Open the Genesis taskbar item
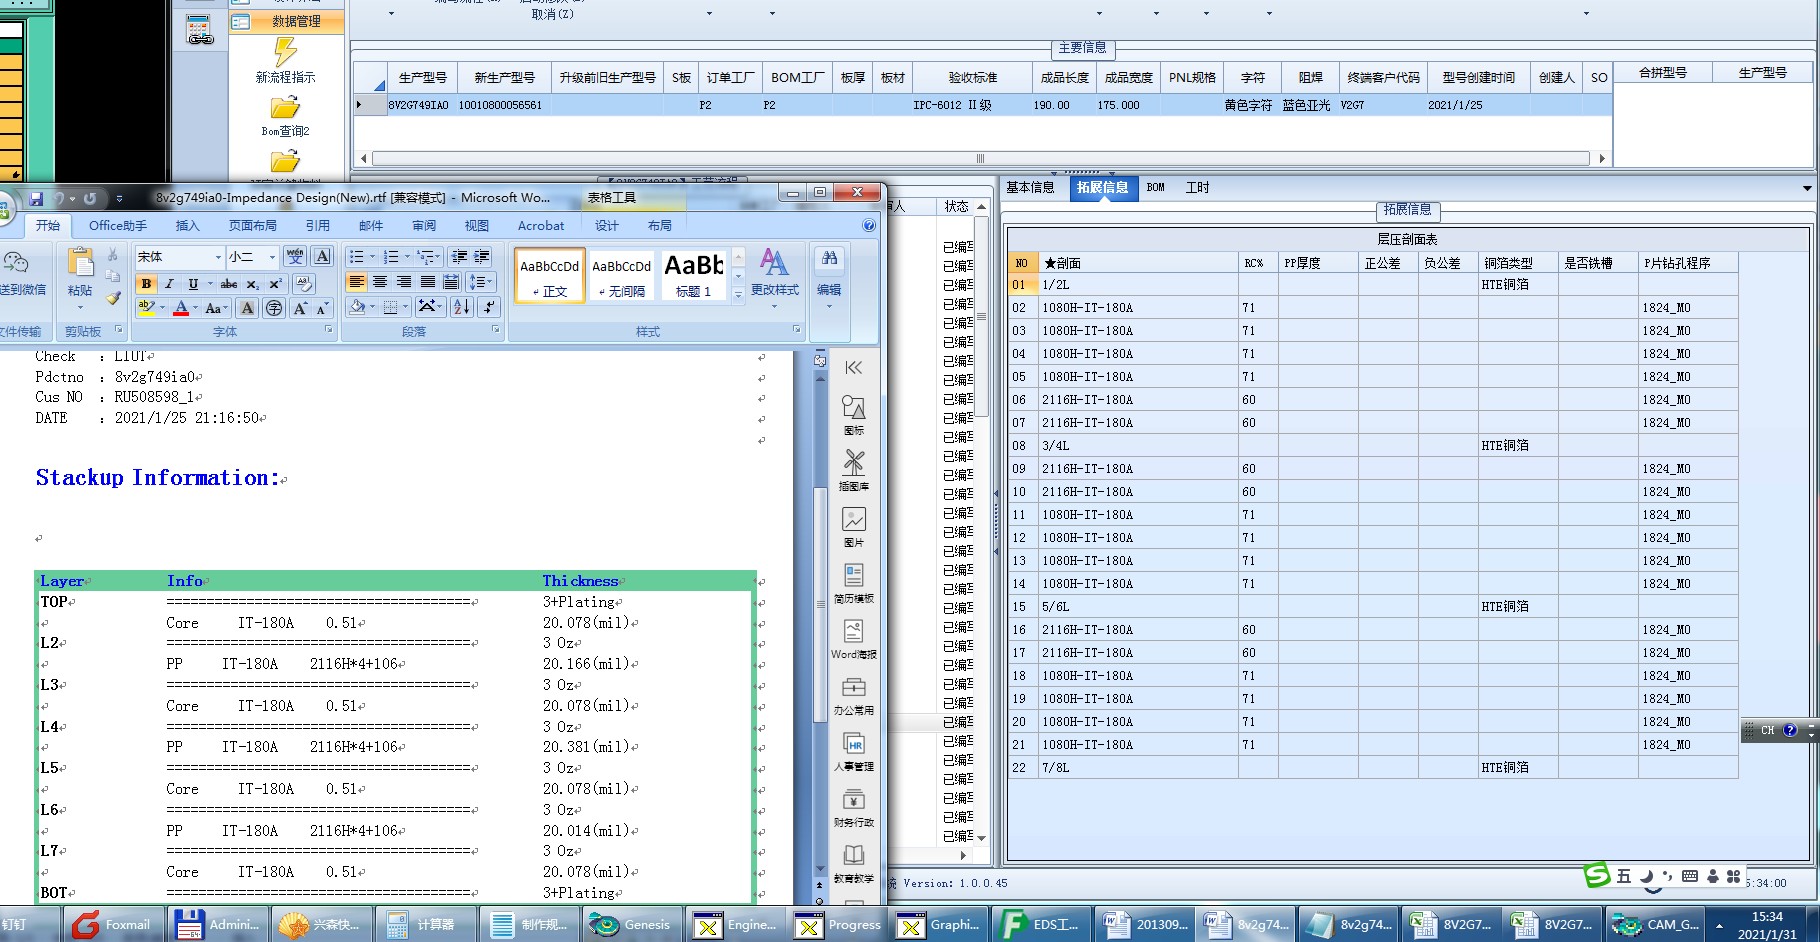The image size is (1820, 942). (x=633, y=925)
